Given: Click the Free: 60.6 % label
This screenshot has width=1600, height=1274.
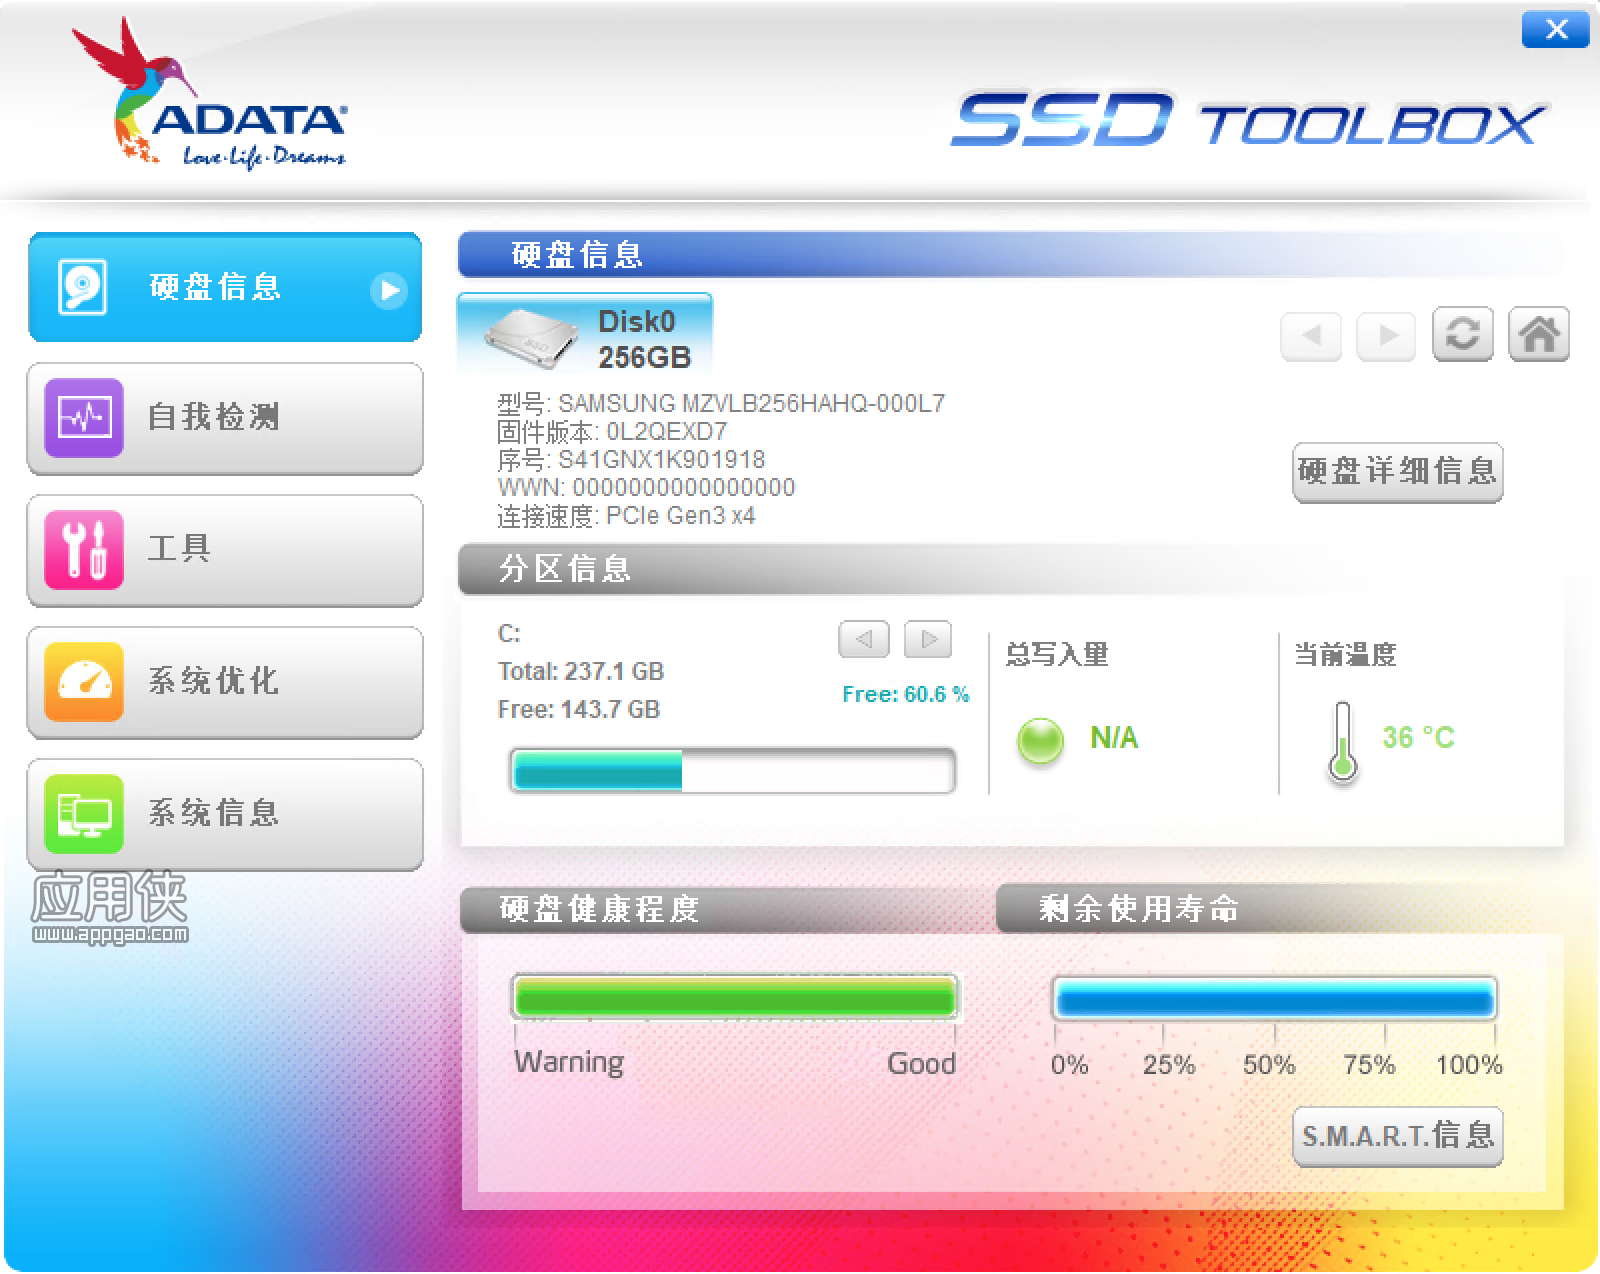Looking at the screenshot, I should pyautogui.click(x=906, y=694).
